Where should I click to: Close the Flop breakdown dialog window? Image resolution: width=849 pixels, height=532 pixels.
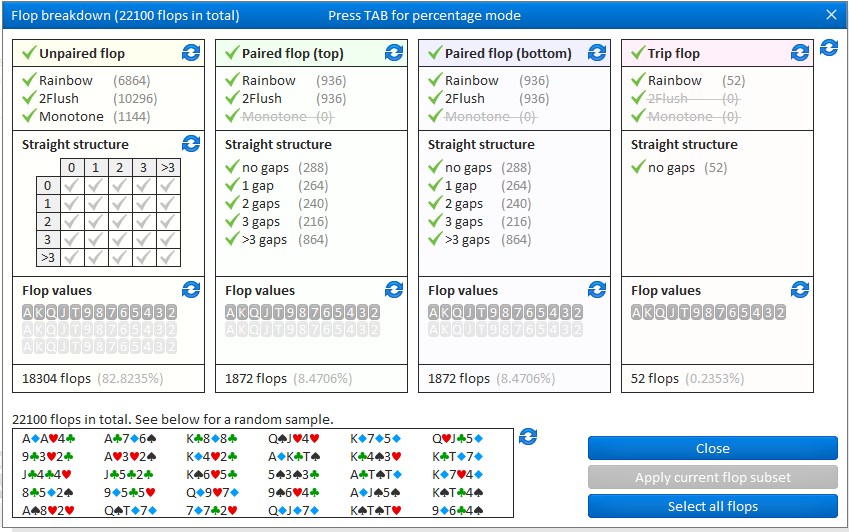(831, 15)
